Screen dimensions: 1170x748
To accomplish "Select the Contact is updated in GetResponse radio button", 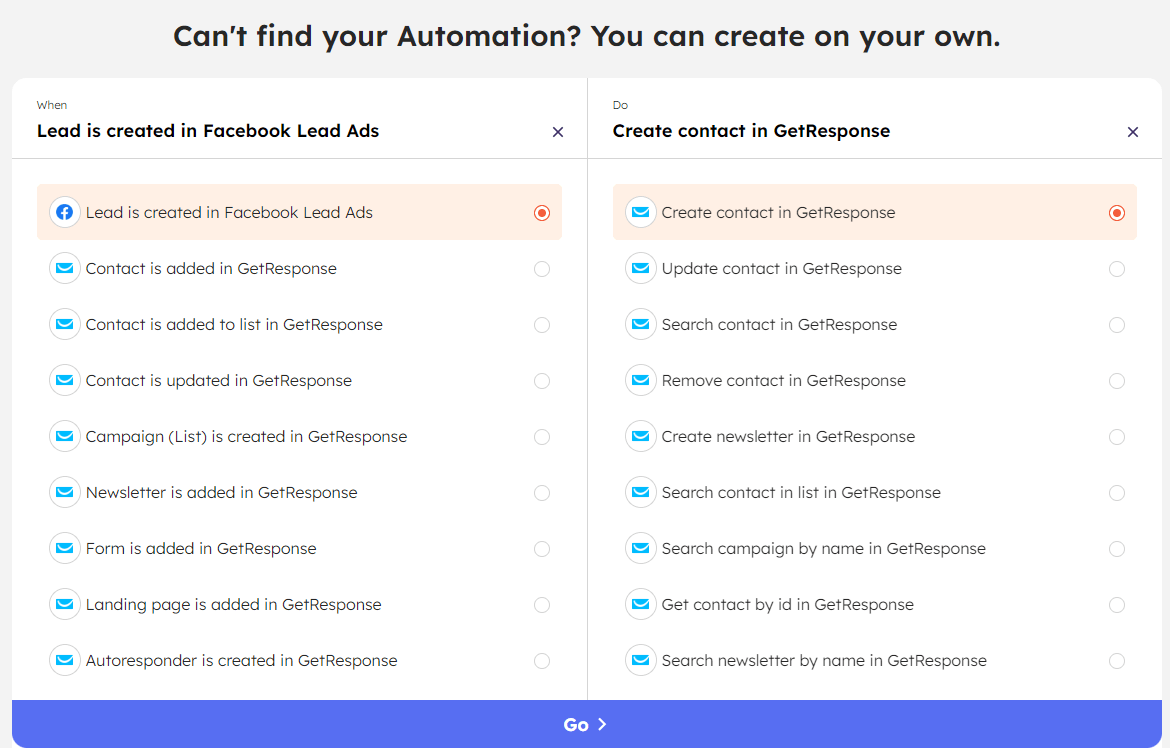I will (x=542, y=380).
